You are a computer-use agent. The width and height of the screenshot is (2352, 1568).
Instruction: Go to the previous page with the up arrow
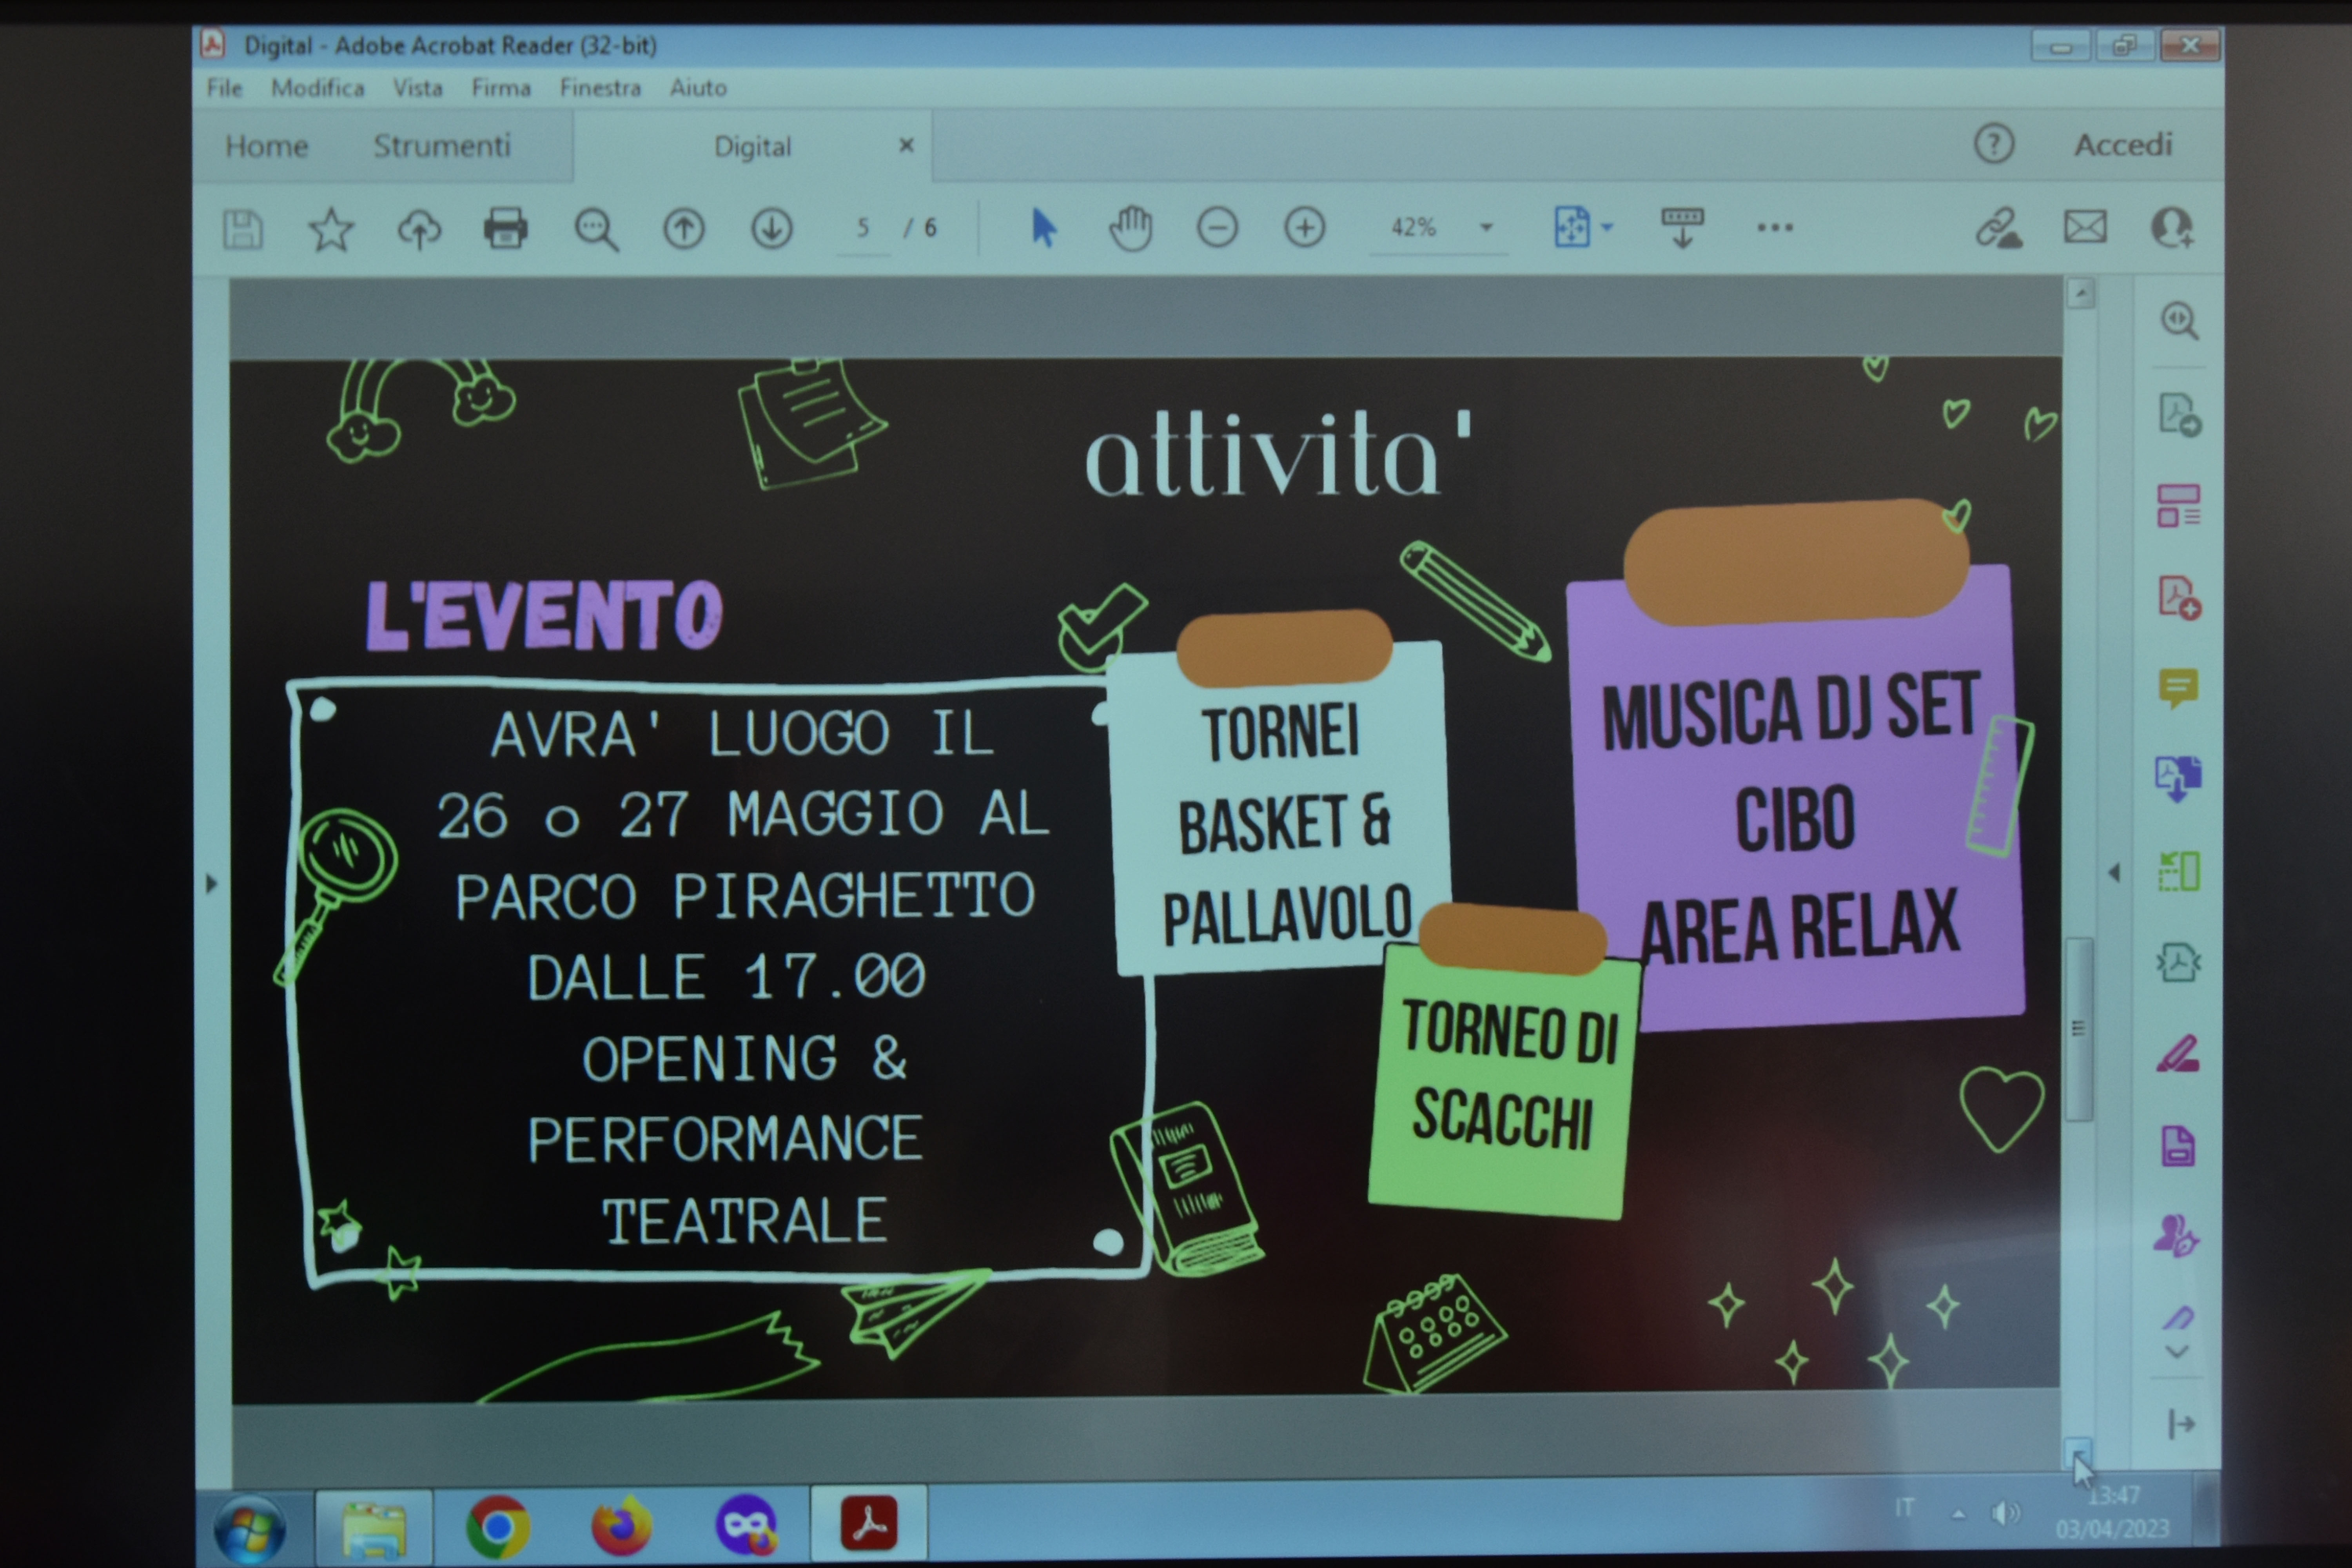point(684,229)
